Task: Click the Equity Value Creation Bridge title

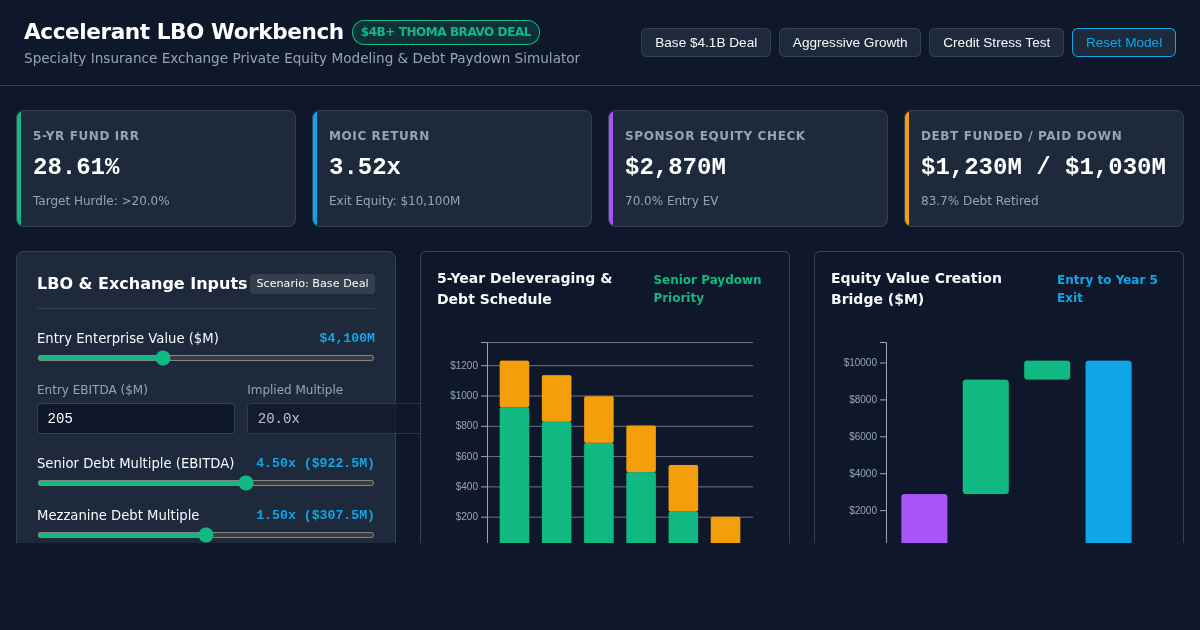Action: click(916, 288)
